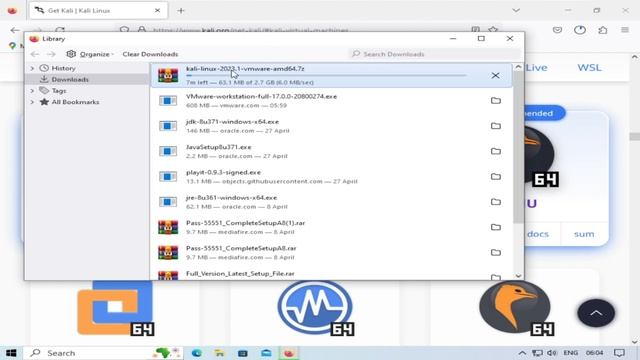Open folder for jre-8u361-windows-x64.exe
Screen dimensions: 640x360
496,202
